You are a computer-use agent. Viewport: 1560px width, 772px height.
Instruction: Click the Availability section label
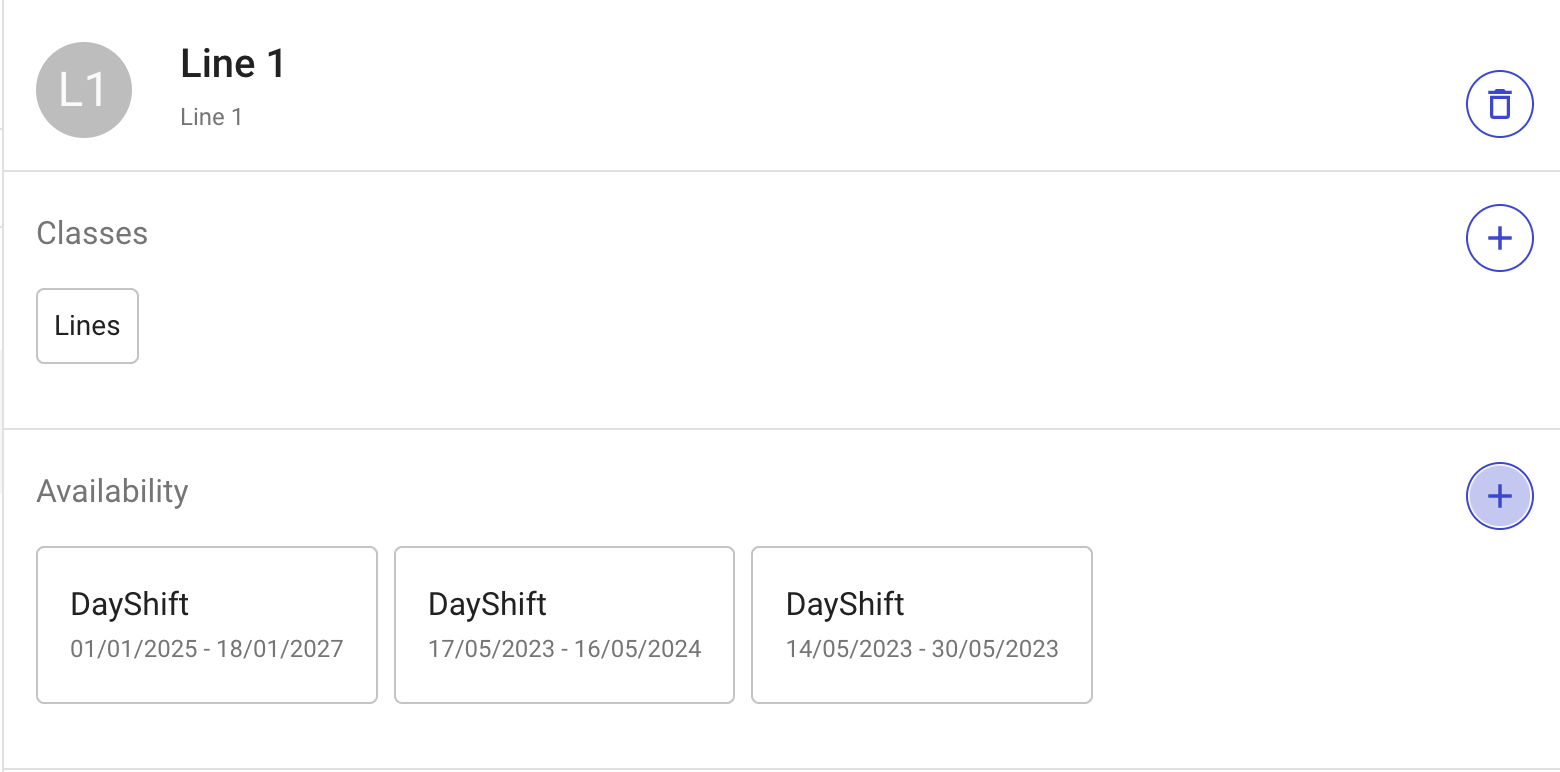(x=112, y=491)
